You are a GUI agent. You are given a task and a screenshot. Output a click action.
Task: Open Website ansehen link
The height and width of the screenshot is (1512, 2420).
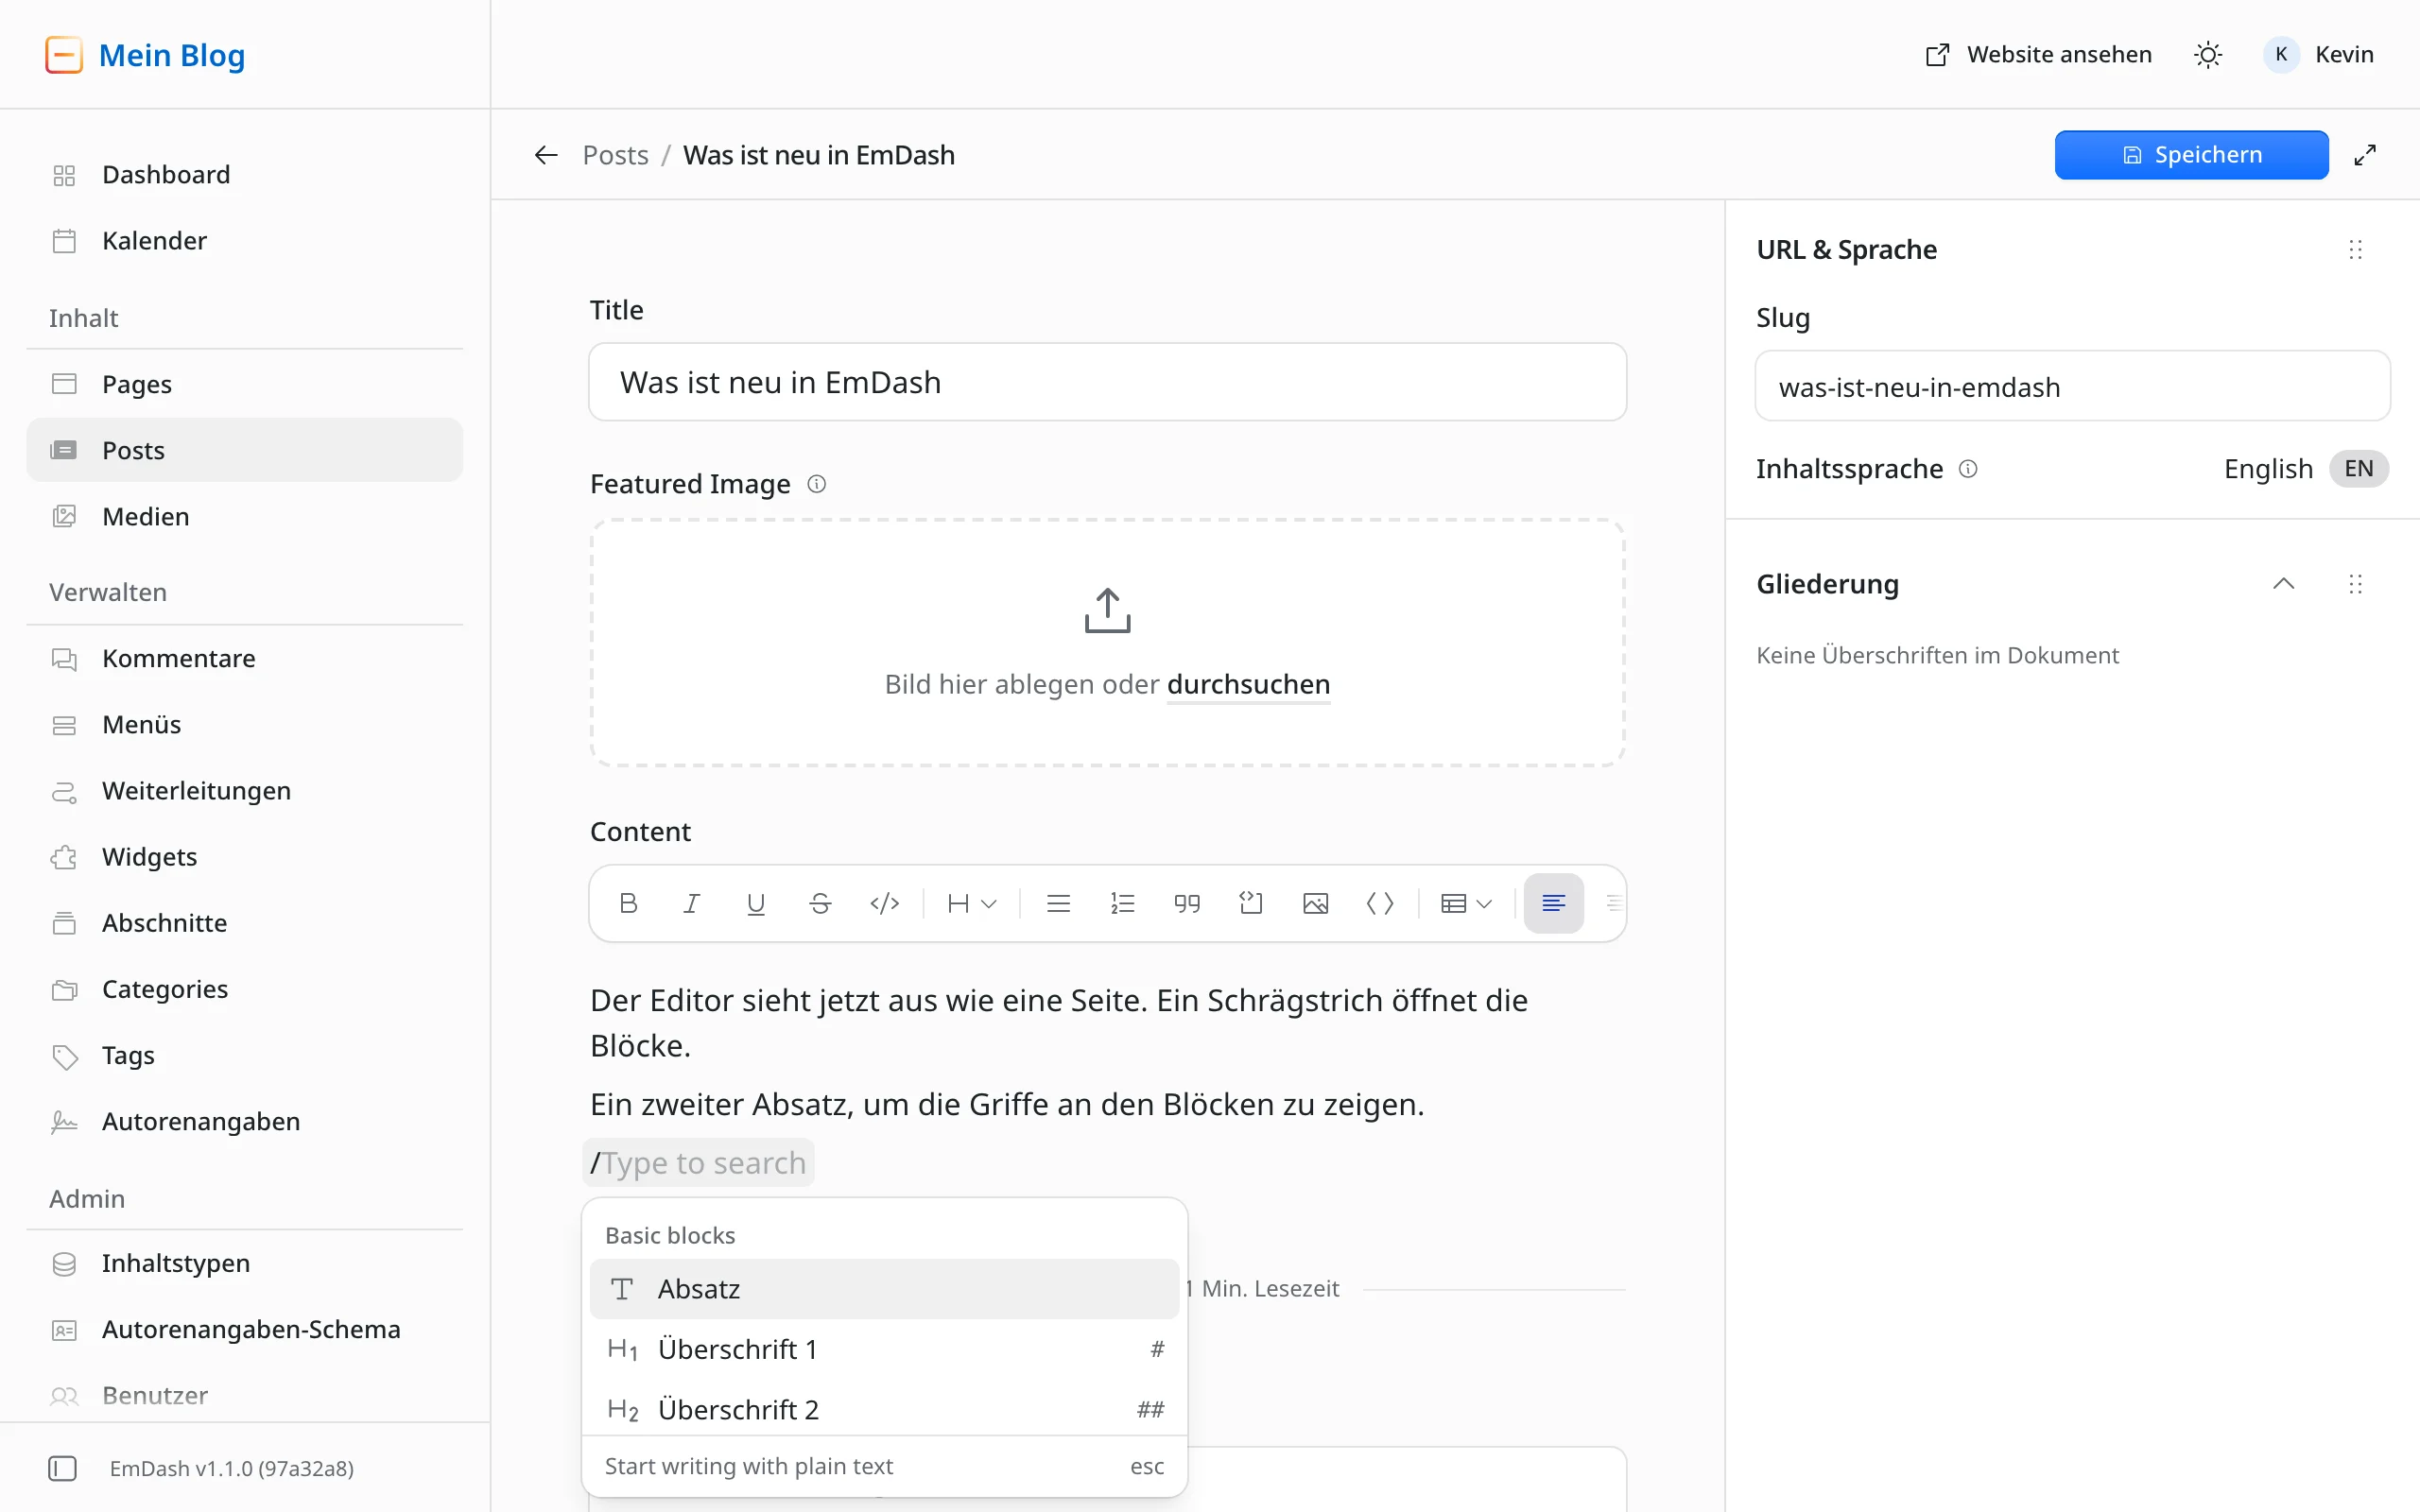click(2038, 54)
